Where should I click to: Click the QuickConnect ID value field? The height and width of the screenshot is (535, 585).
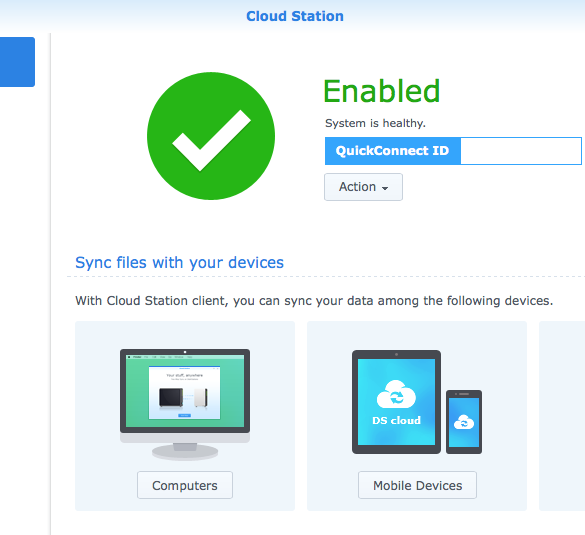[521, 151]
